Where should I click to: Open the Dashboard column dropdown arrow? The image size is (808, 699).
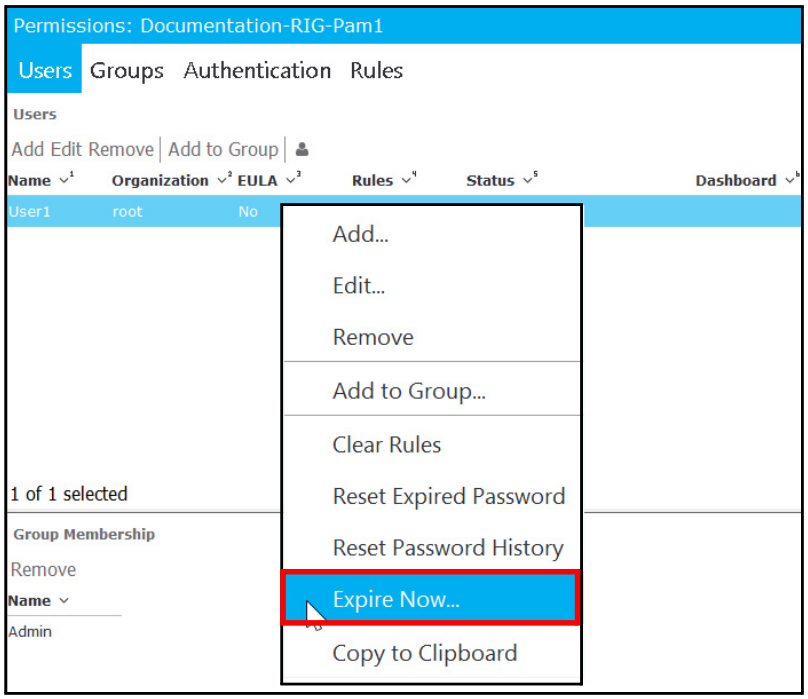point(790,180)
